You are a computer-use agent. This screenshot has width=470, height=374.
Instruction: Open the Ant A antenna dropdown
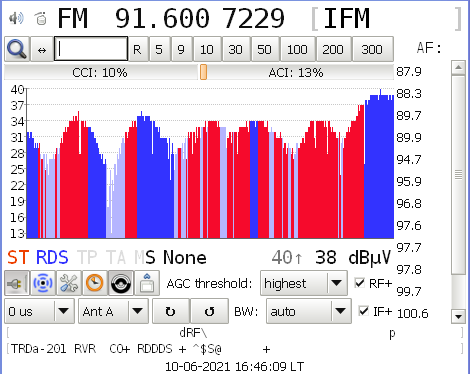[x=113, y=311]
